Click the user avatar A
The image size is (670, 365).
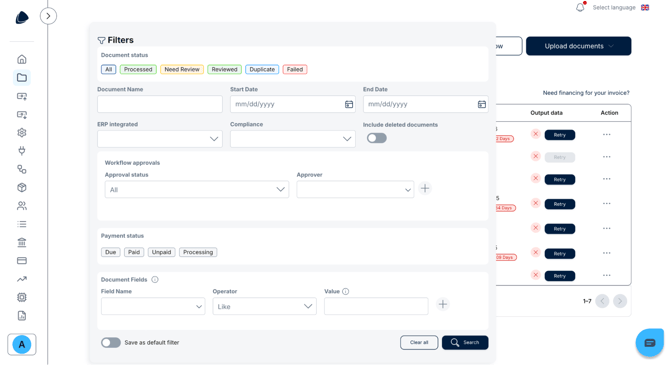pyautogui.click(x=22, y=344)
